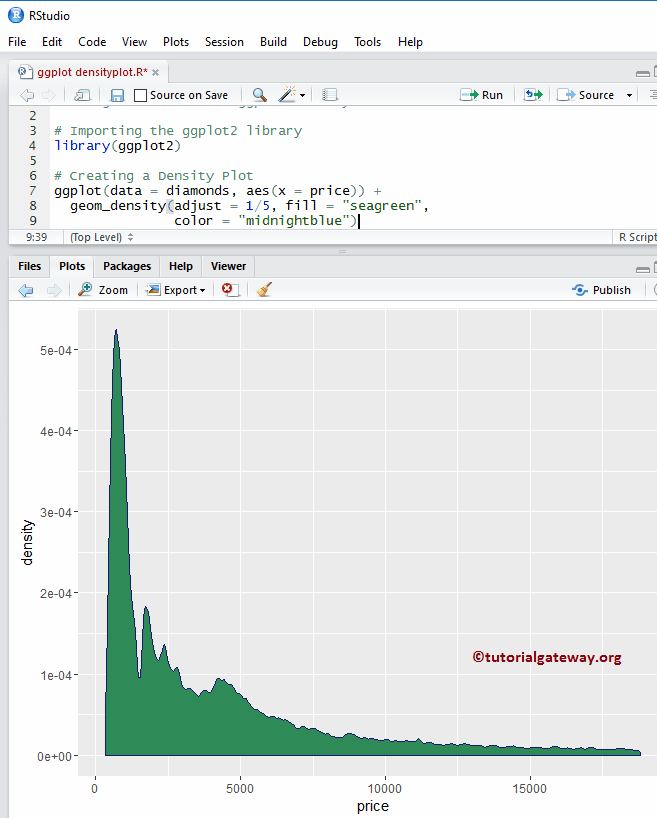Image resolution: width=657 pixels, height=818 pixels.
Task: Click the '# Creating a Density Plot' comment
Action: [153, 176]
